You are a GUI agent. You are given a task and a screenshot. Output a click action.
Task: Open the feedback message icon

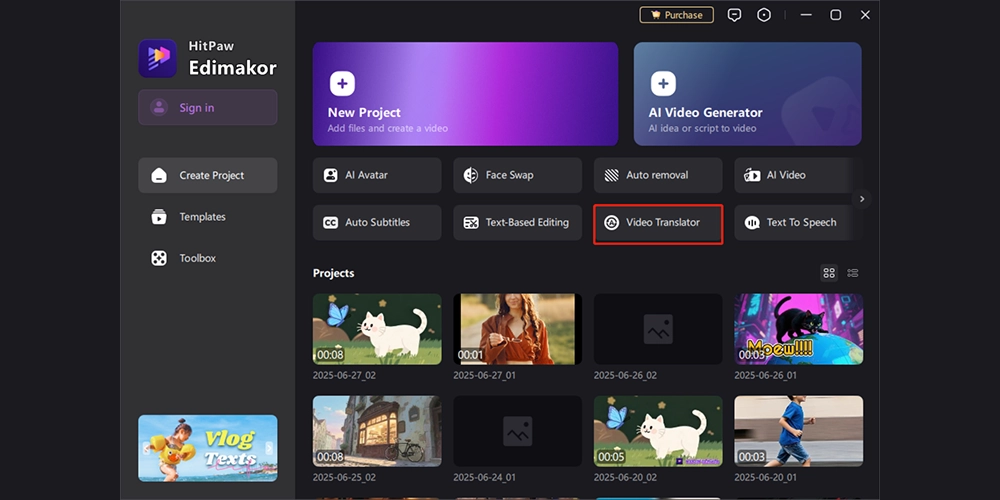tap(735, 15)
